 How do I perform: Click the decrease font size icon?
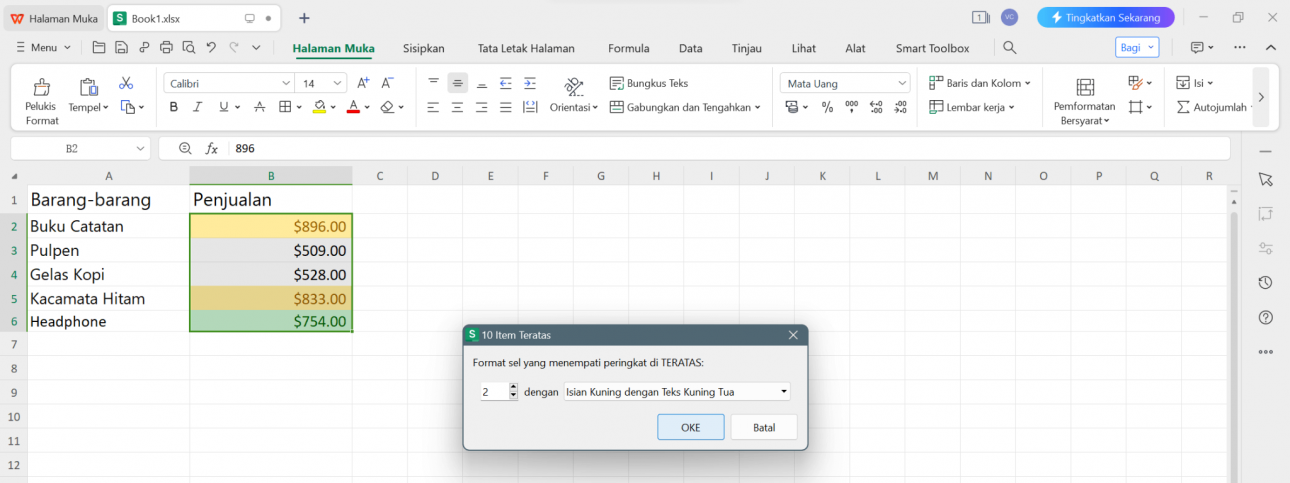388,83
